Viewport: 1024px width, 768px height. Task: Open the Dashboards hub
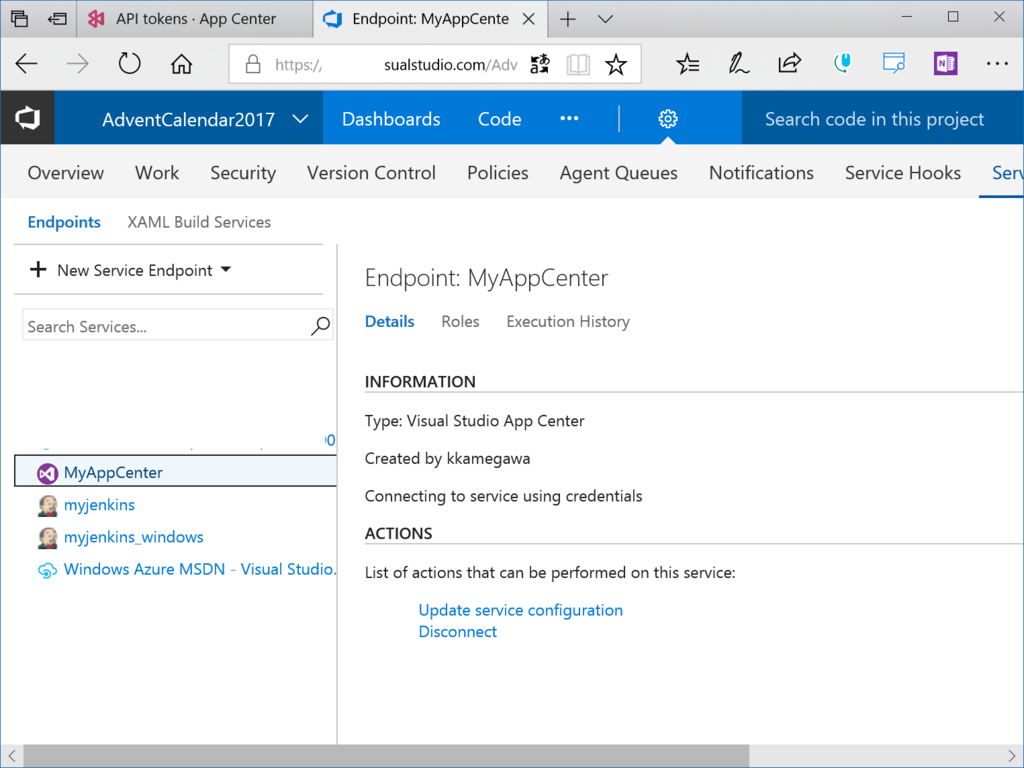pos(391,119)
